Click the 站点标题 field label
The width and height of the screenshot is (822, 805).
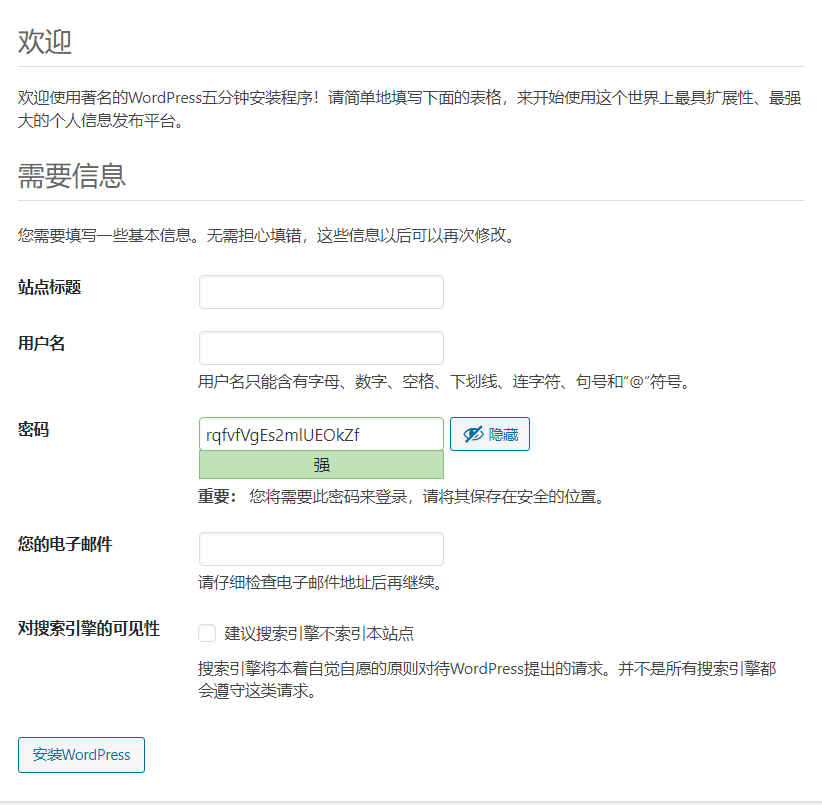49,287
